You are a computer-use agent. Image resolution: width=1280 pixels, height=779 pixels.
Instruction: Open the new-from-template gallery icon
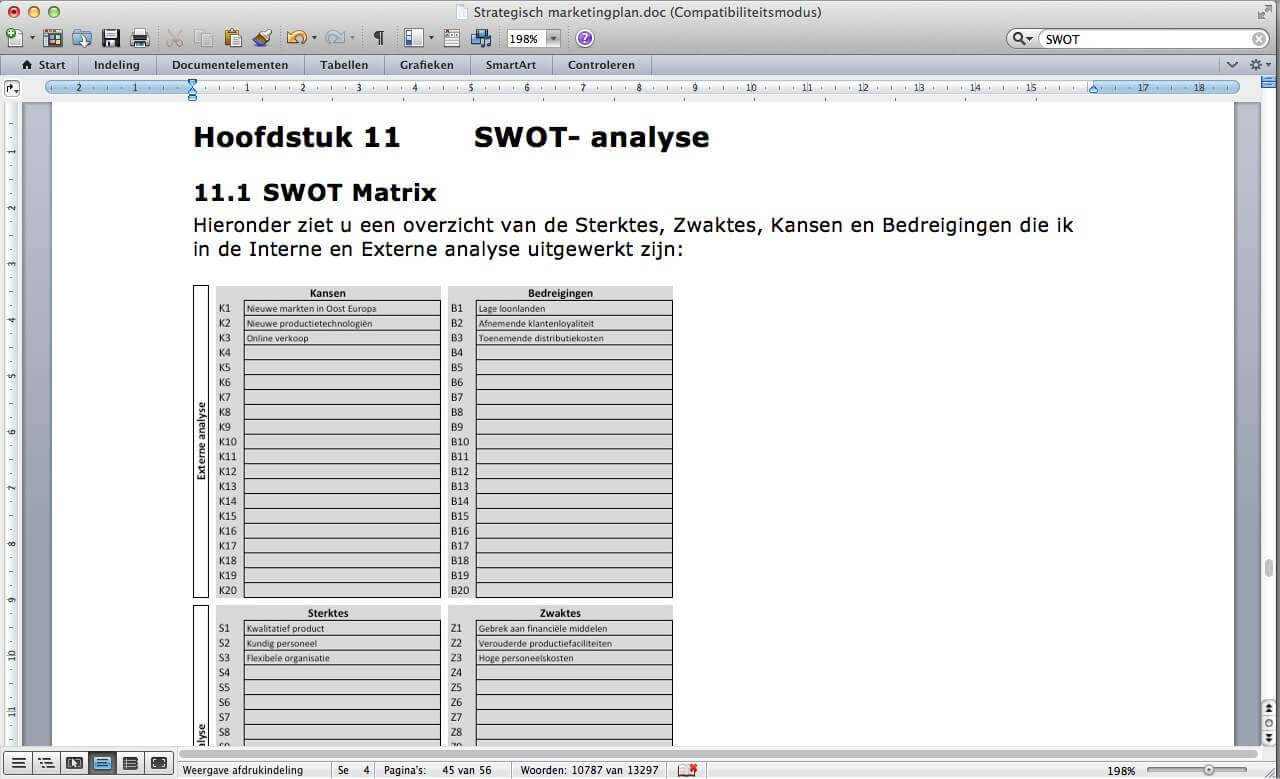(x=52, y=38)
